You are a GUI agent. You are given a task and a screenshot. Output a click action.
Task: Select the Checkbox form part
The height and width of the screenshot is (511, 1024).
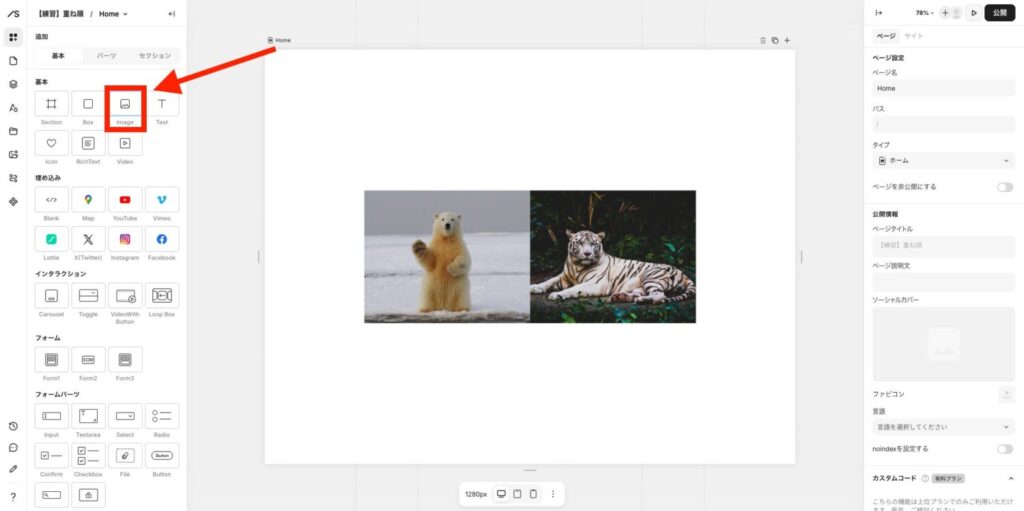[x=88, y=456]
